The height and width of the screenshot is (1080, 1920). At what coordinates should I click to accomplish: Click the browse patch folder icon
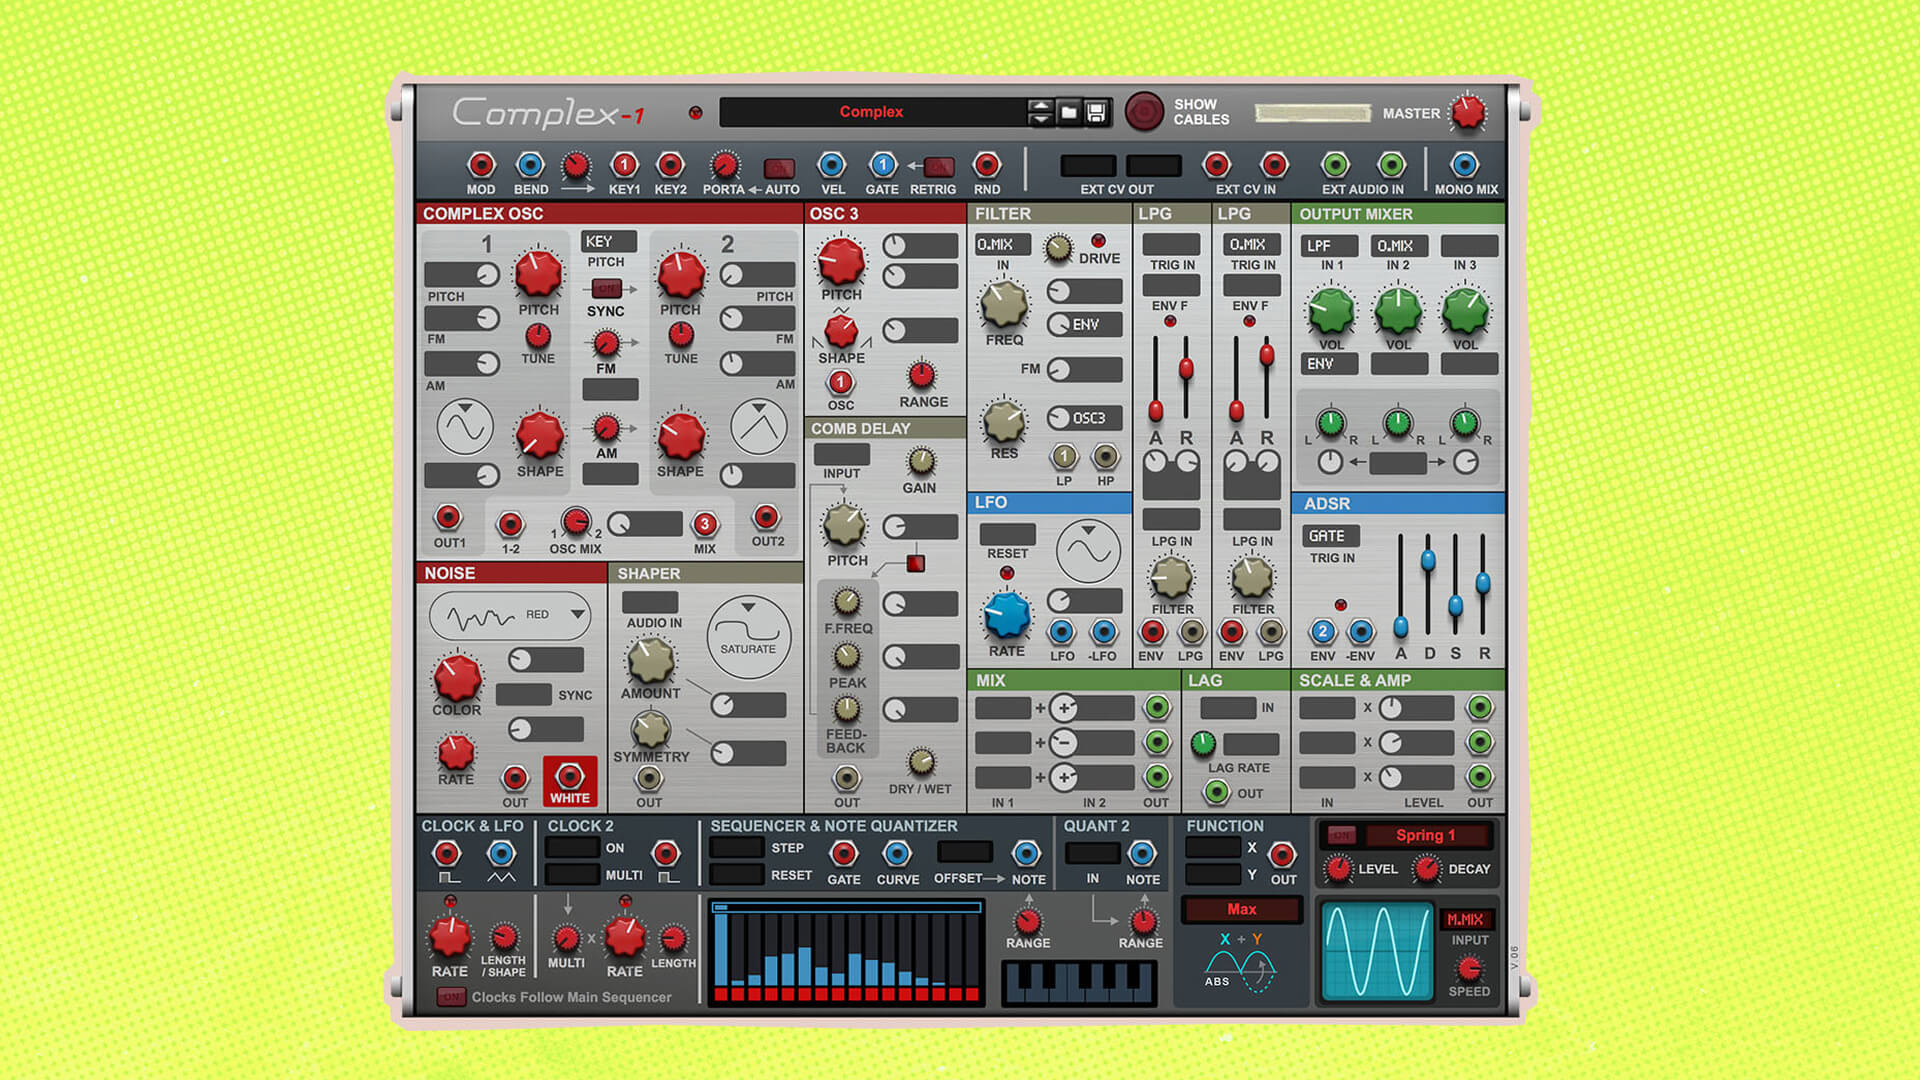pos(1069,112)
